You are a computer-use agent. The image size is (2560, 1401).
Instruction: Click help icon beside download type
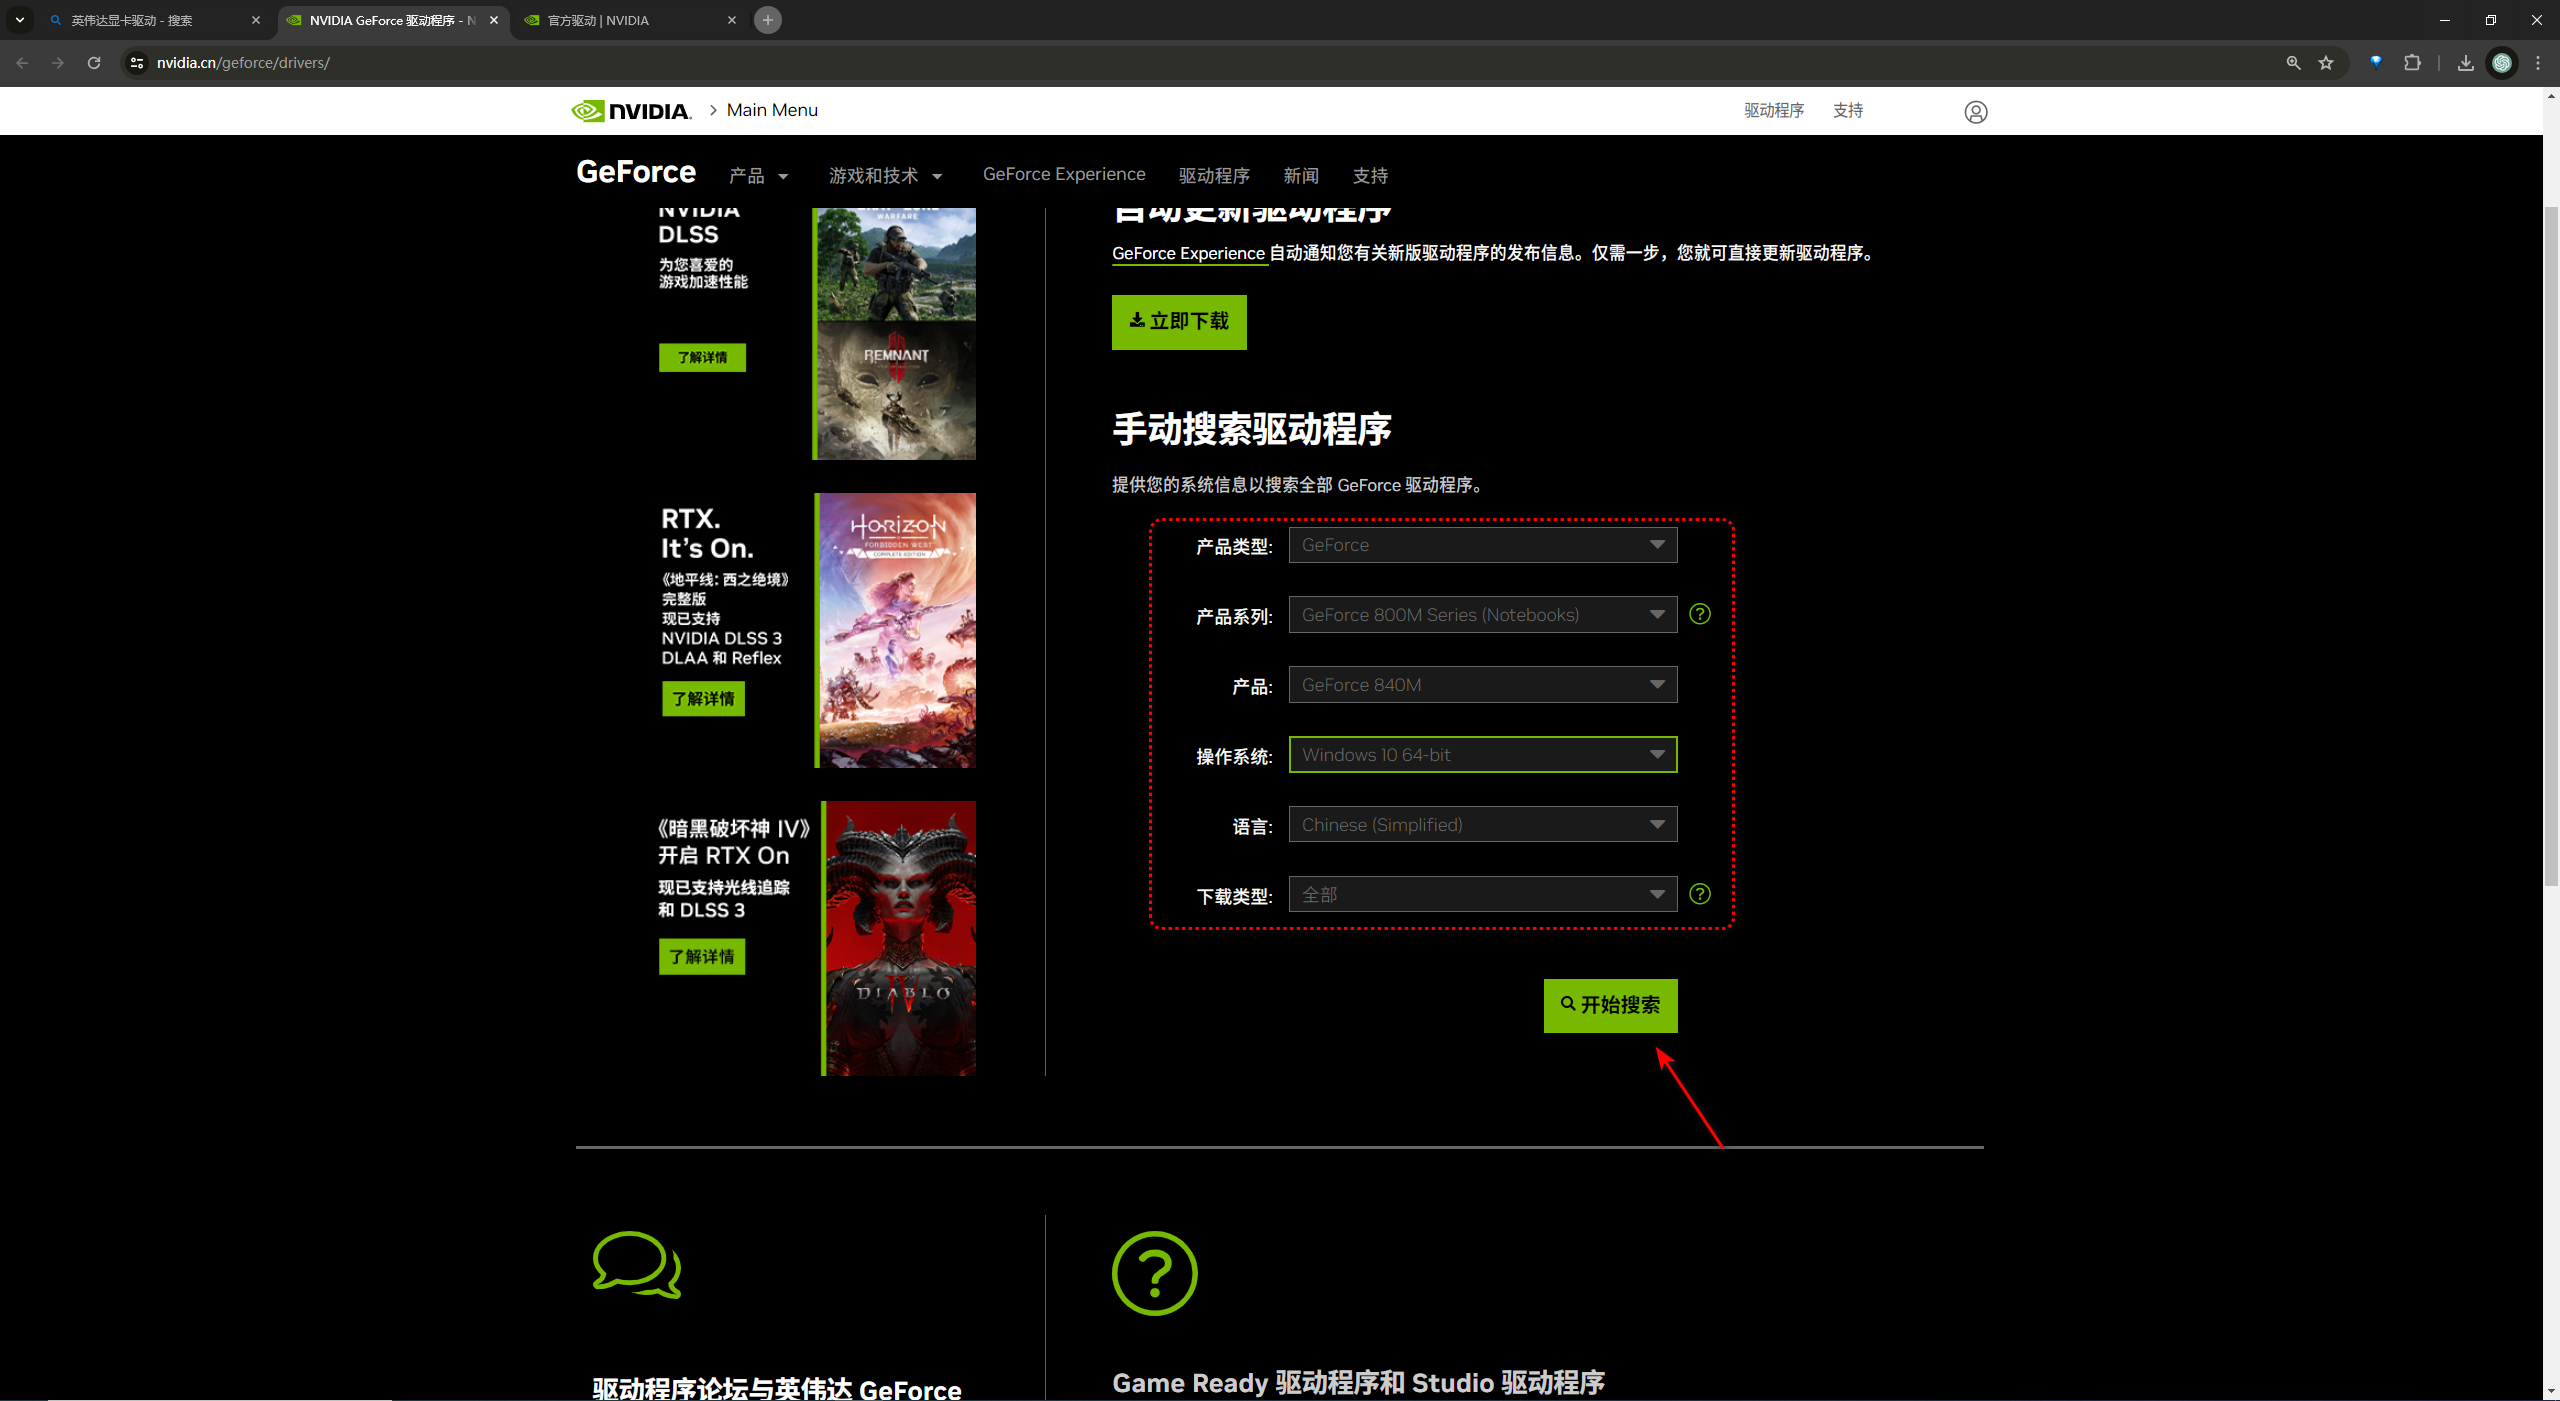1700,894
